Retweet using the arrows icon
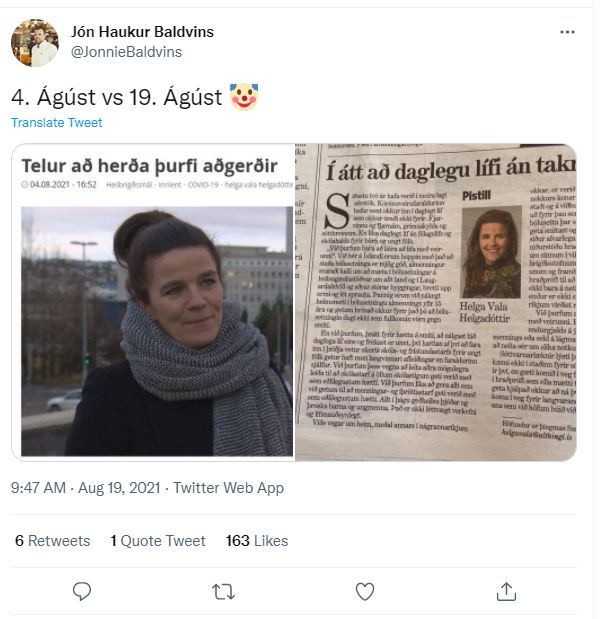Viewport: 603px width, 619px height. (x=224, y=592)
